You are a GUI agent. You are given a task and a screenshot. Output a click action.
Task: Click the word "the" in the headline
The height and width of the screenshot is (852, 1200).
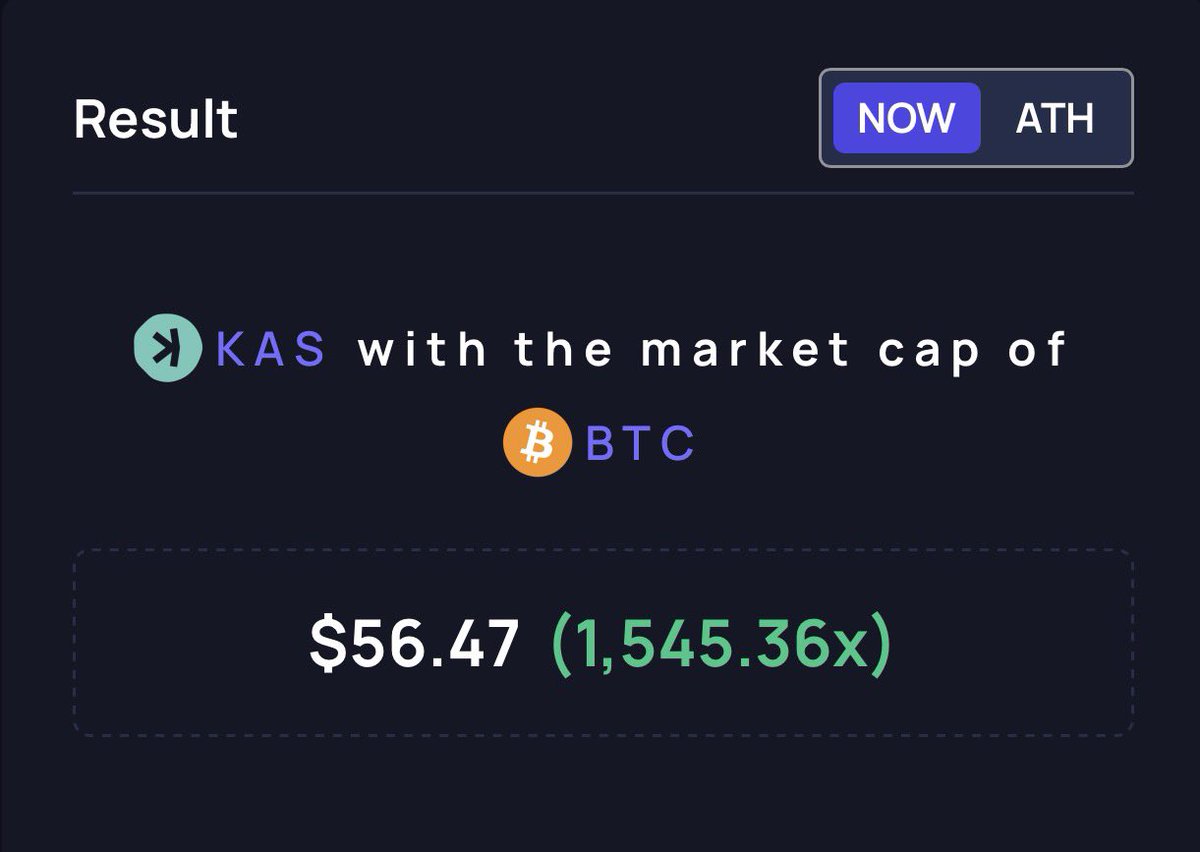565,349
